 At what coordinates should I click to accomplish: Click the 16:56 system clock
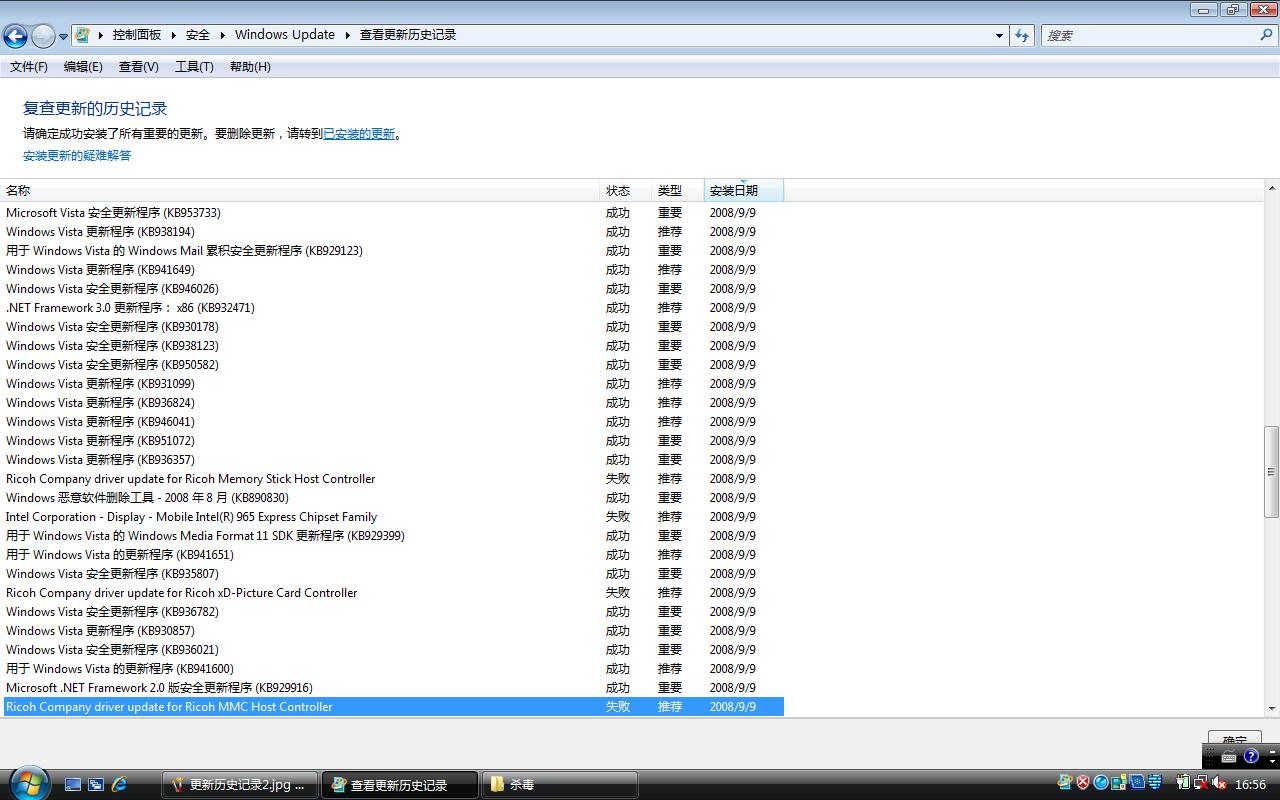[x=1251, y=785]
